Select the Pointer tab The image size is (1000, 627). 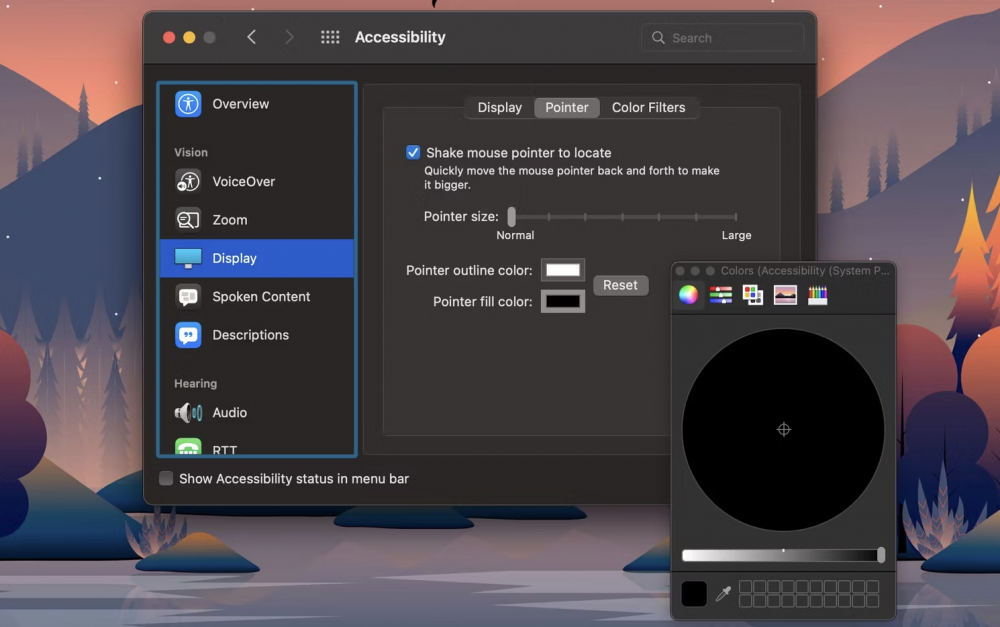coord(566,108)
